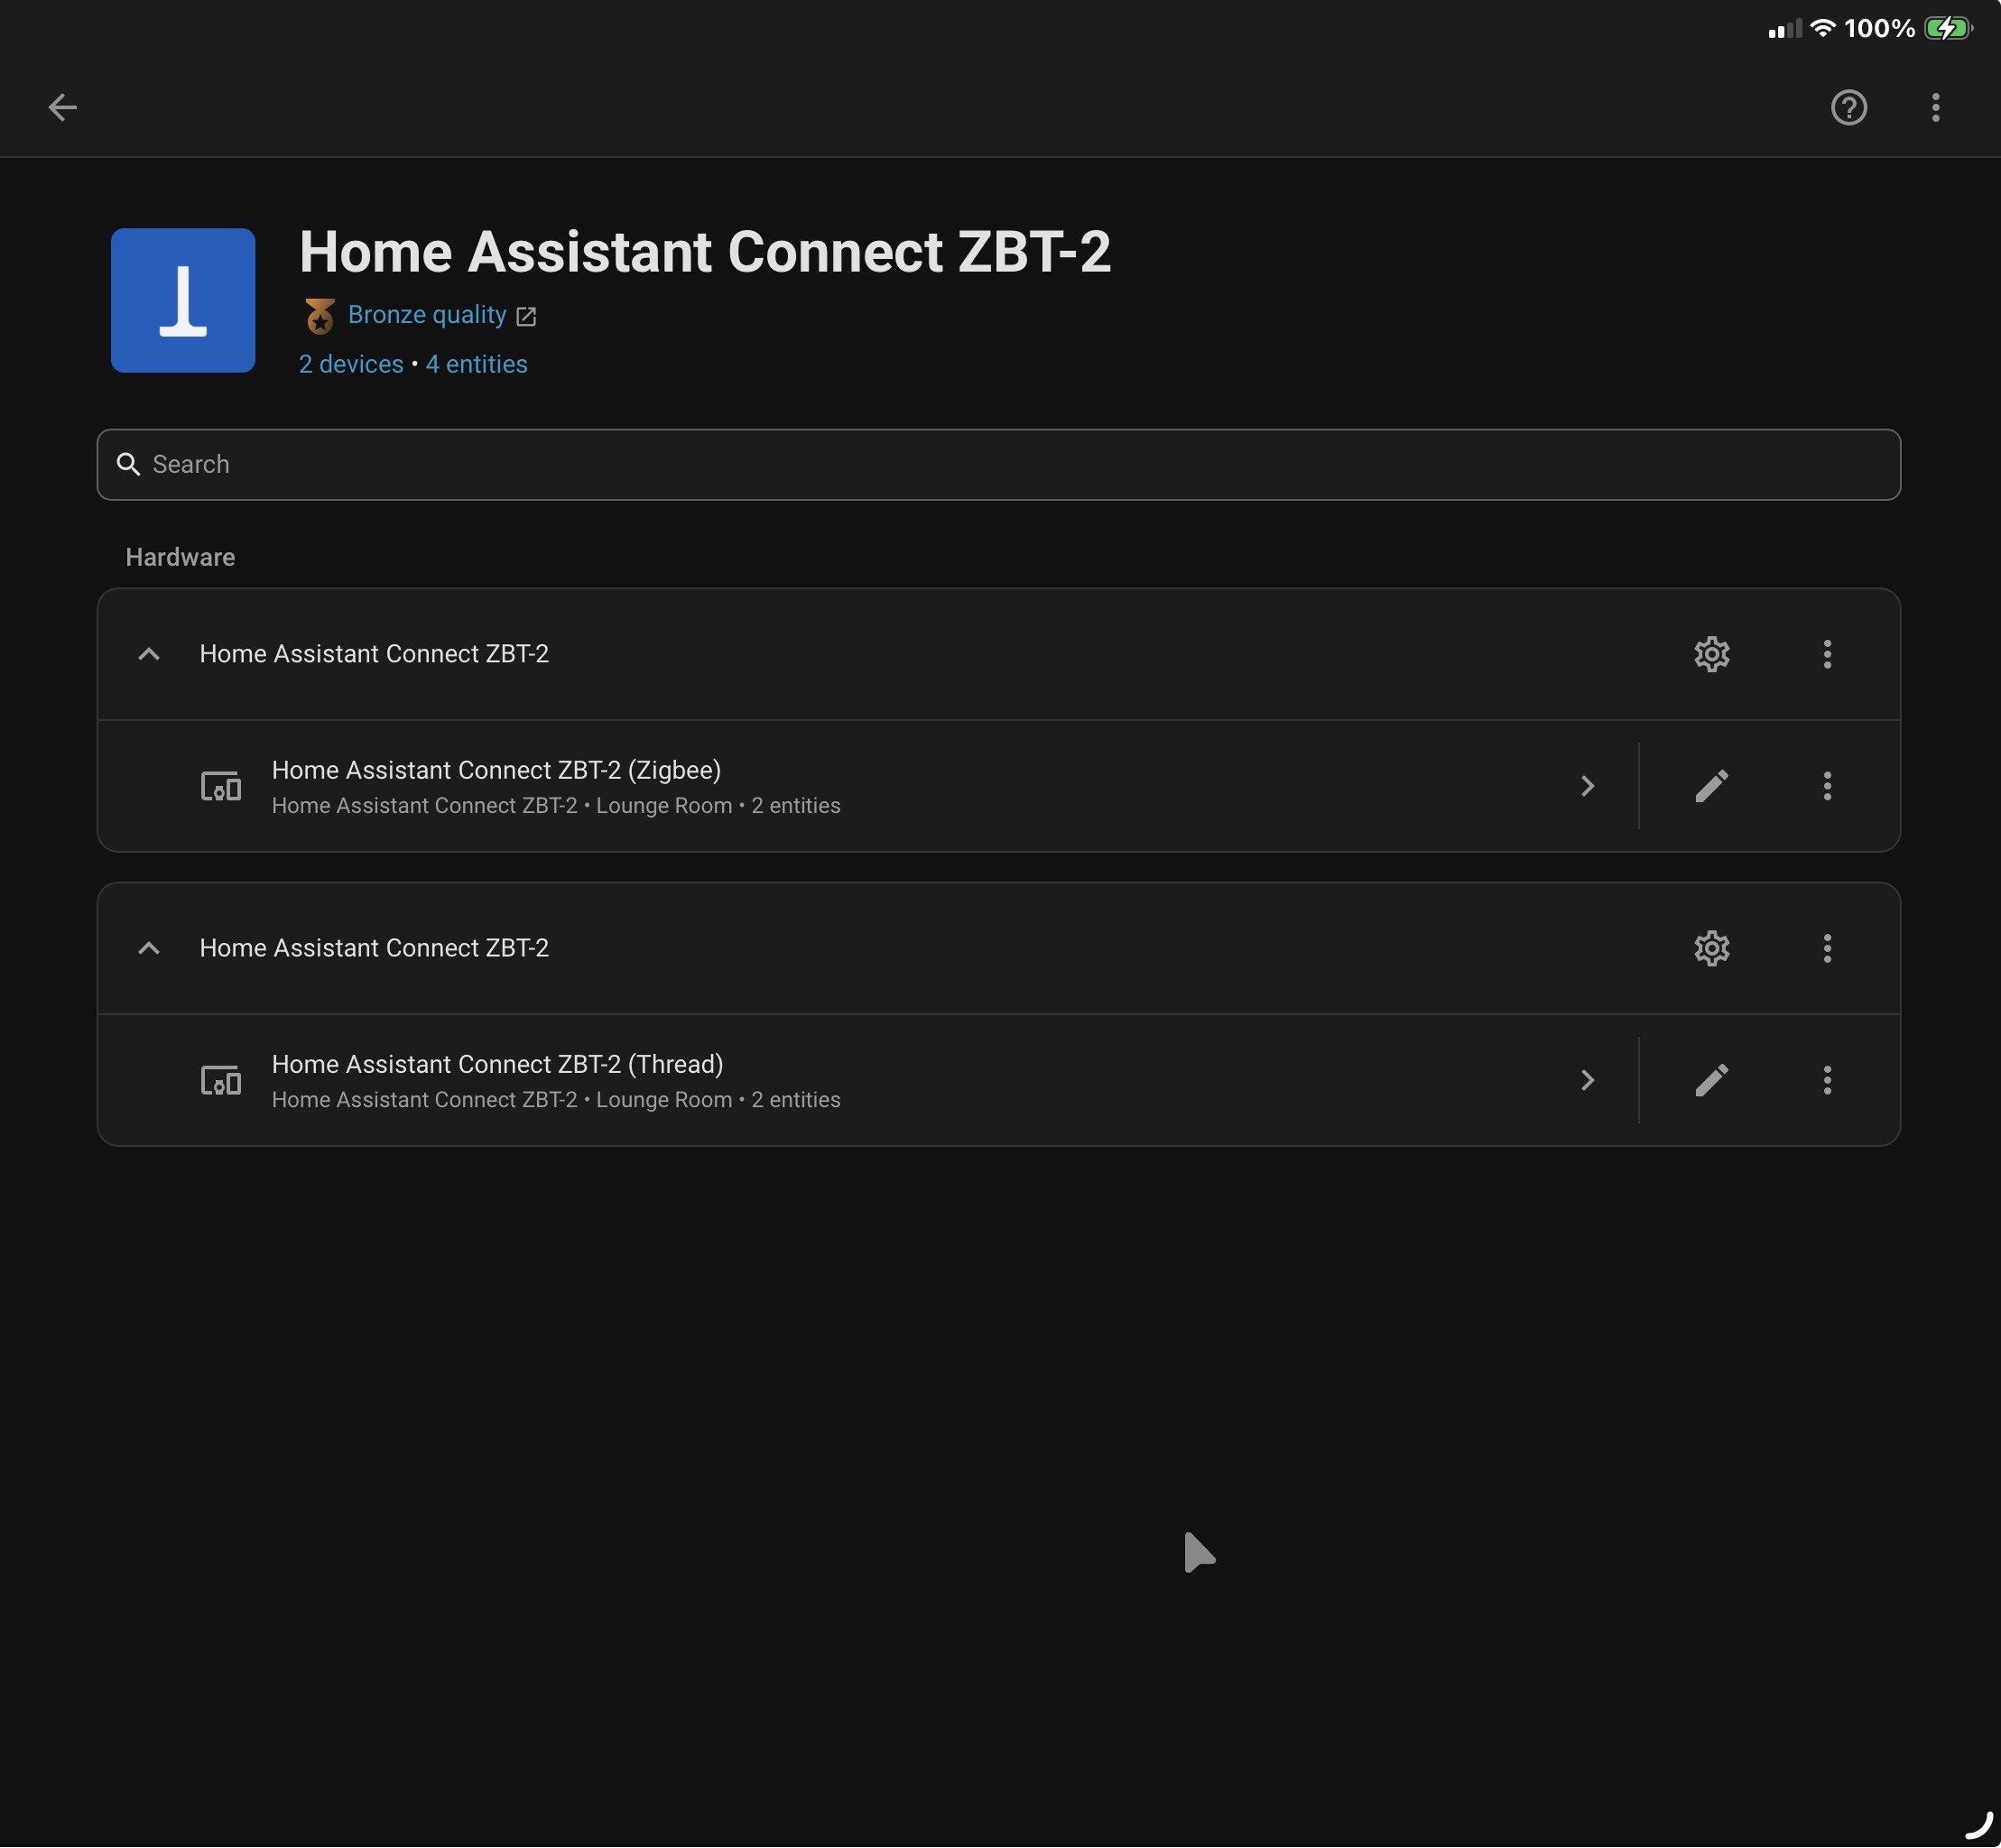Click the bronze medal icon

pos(320,316)
